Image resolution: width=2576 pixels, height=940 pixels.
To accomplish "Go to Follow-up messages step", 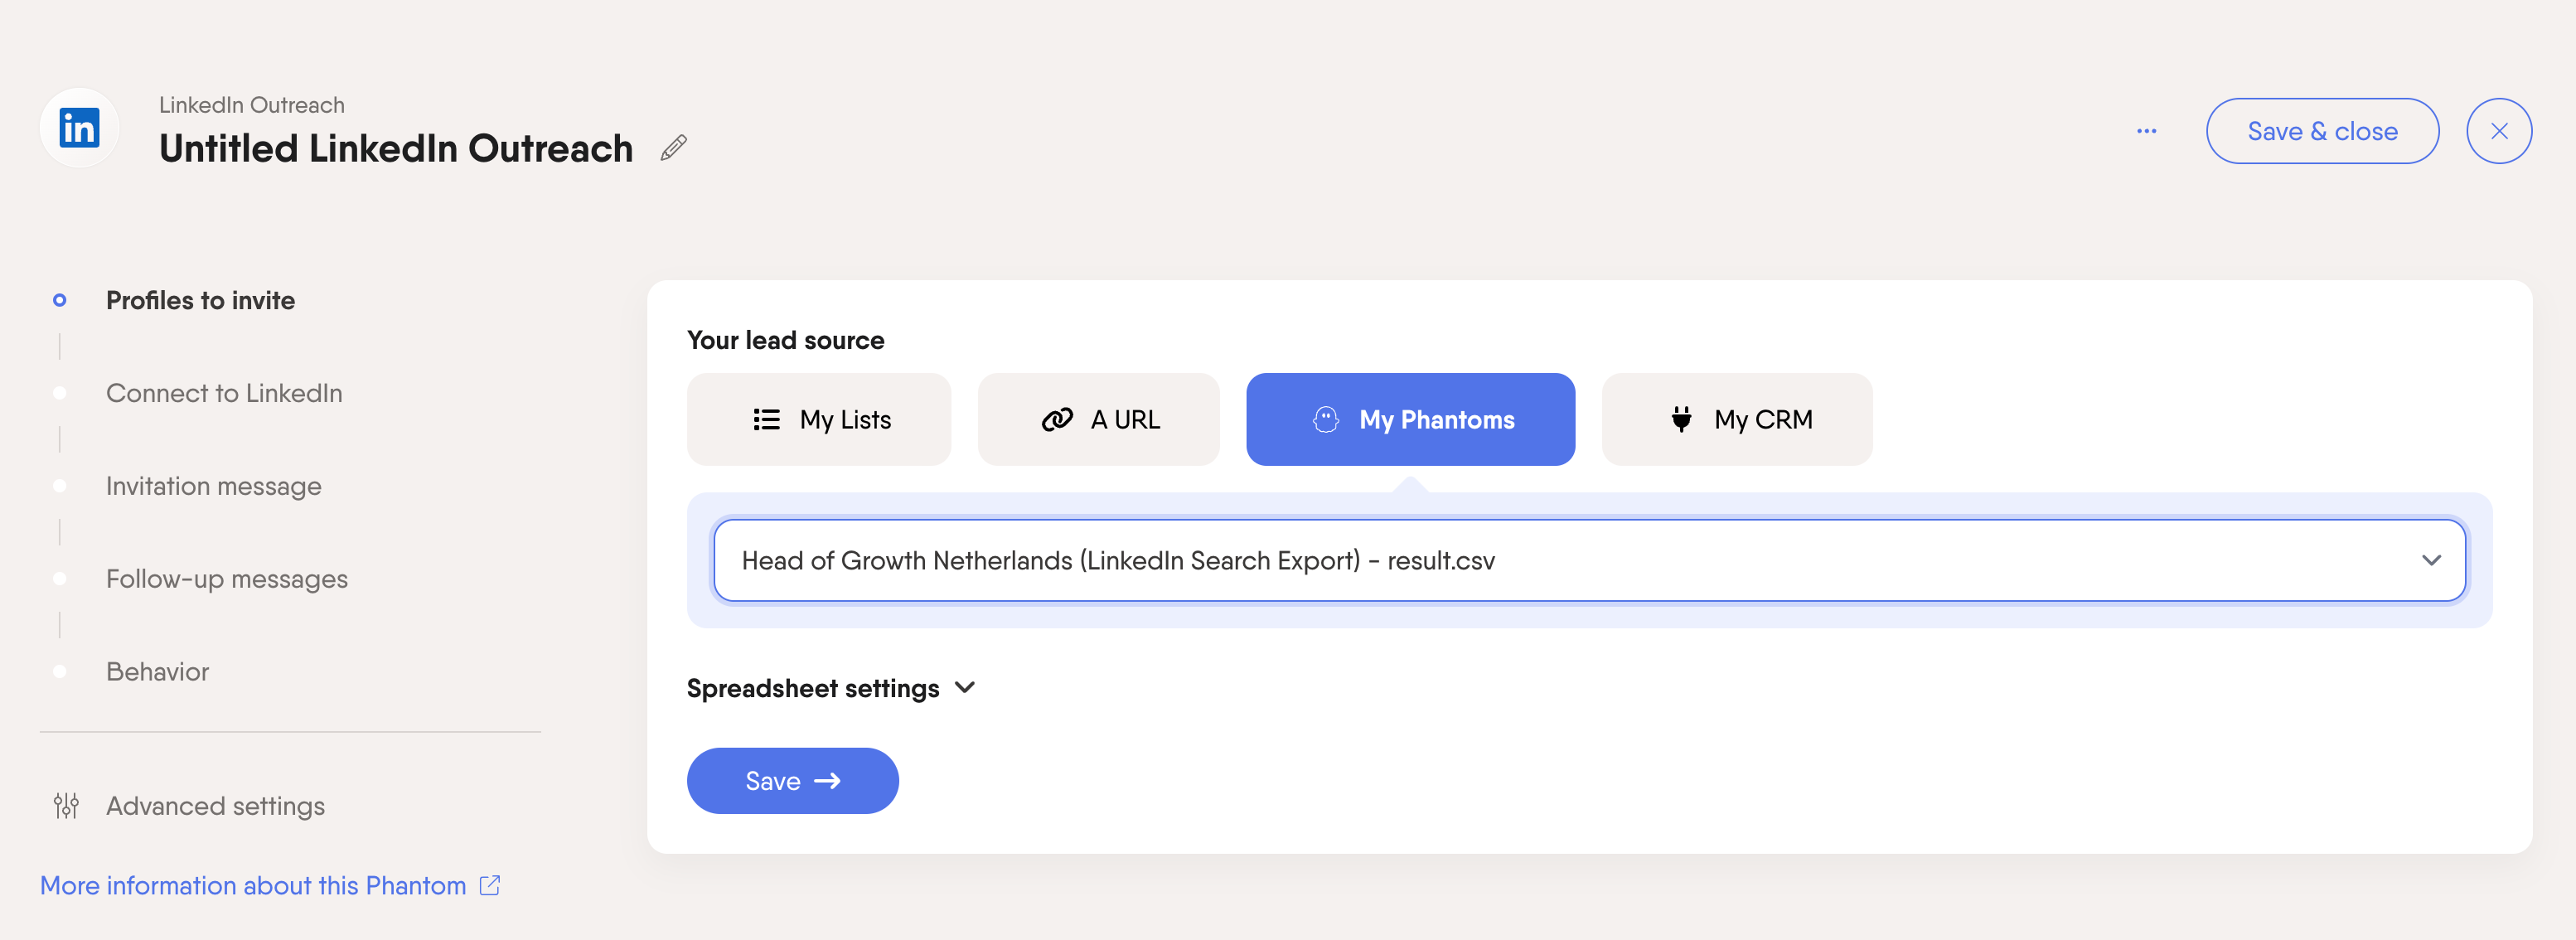I will pos(227,579).
